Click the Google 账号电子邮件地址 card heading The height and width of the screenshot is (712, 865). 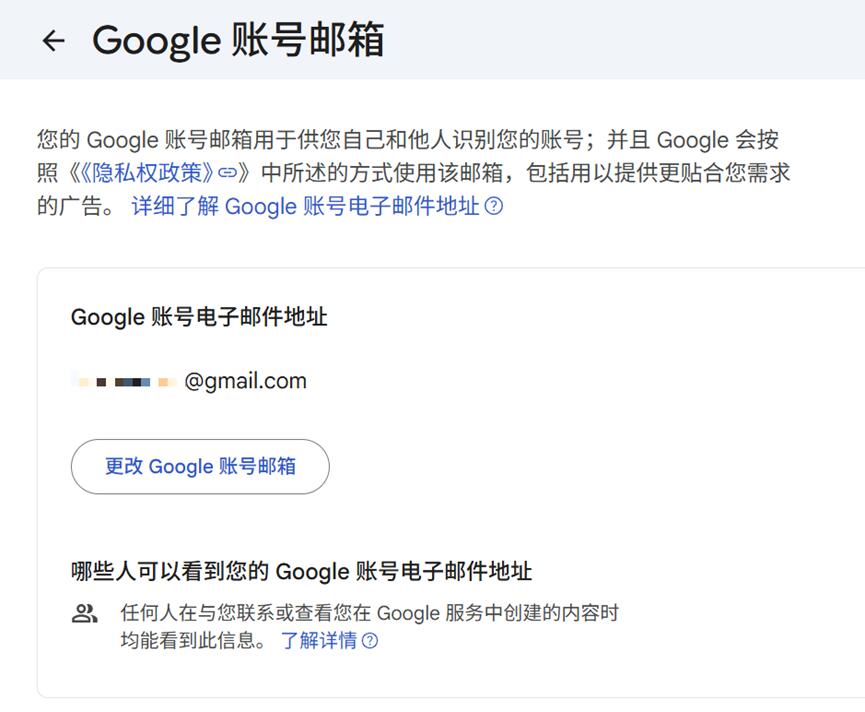[199, 317]
